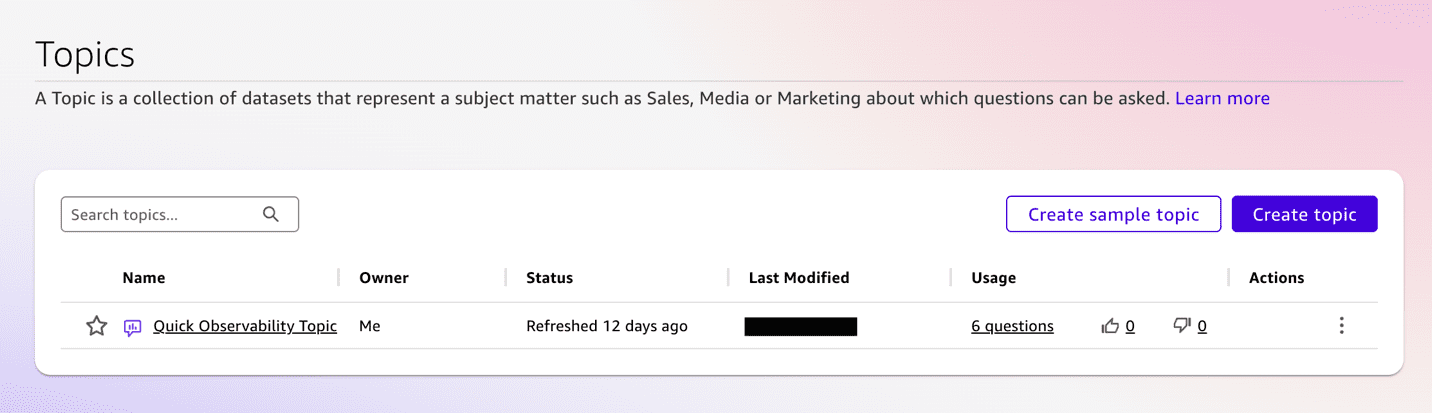Click the magnifier icon in search box
The height and width of the screenshot is (413, 1432).
pyautogui.click(x=271, y=214)
